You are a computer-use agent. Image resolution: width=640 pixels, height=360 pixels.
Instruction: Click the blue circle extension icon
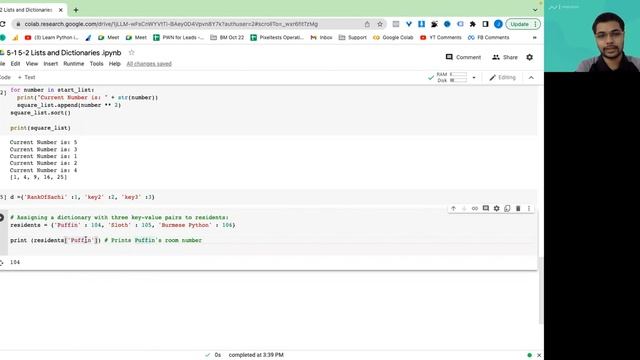[447, 24]
